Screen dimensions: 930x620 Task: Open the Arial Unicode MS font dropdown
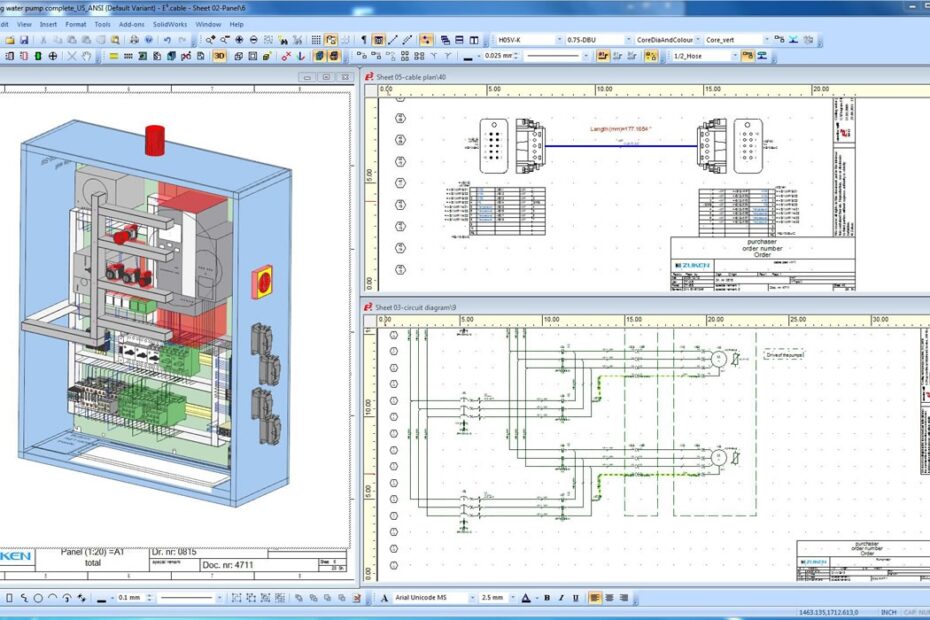471,597
